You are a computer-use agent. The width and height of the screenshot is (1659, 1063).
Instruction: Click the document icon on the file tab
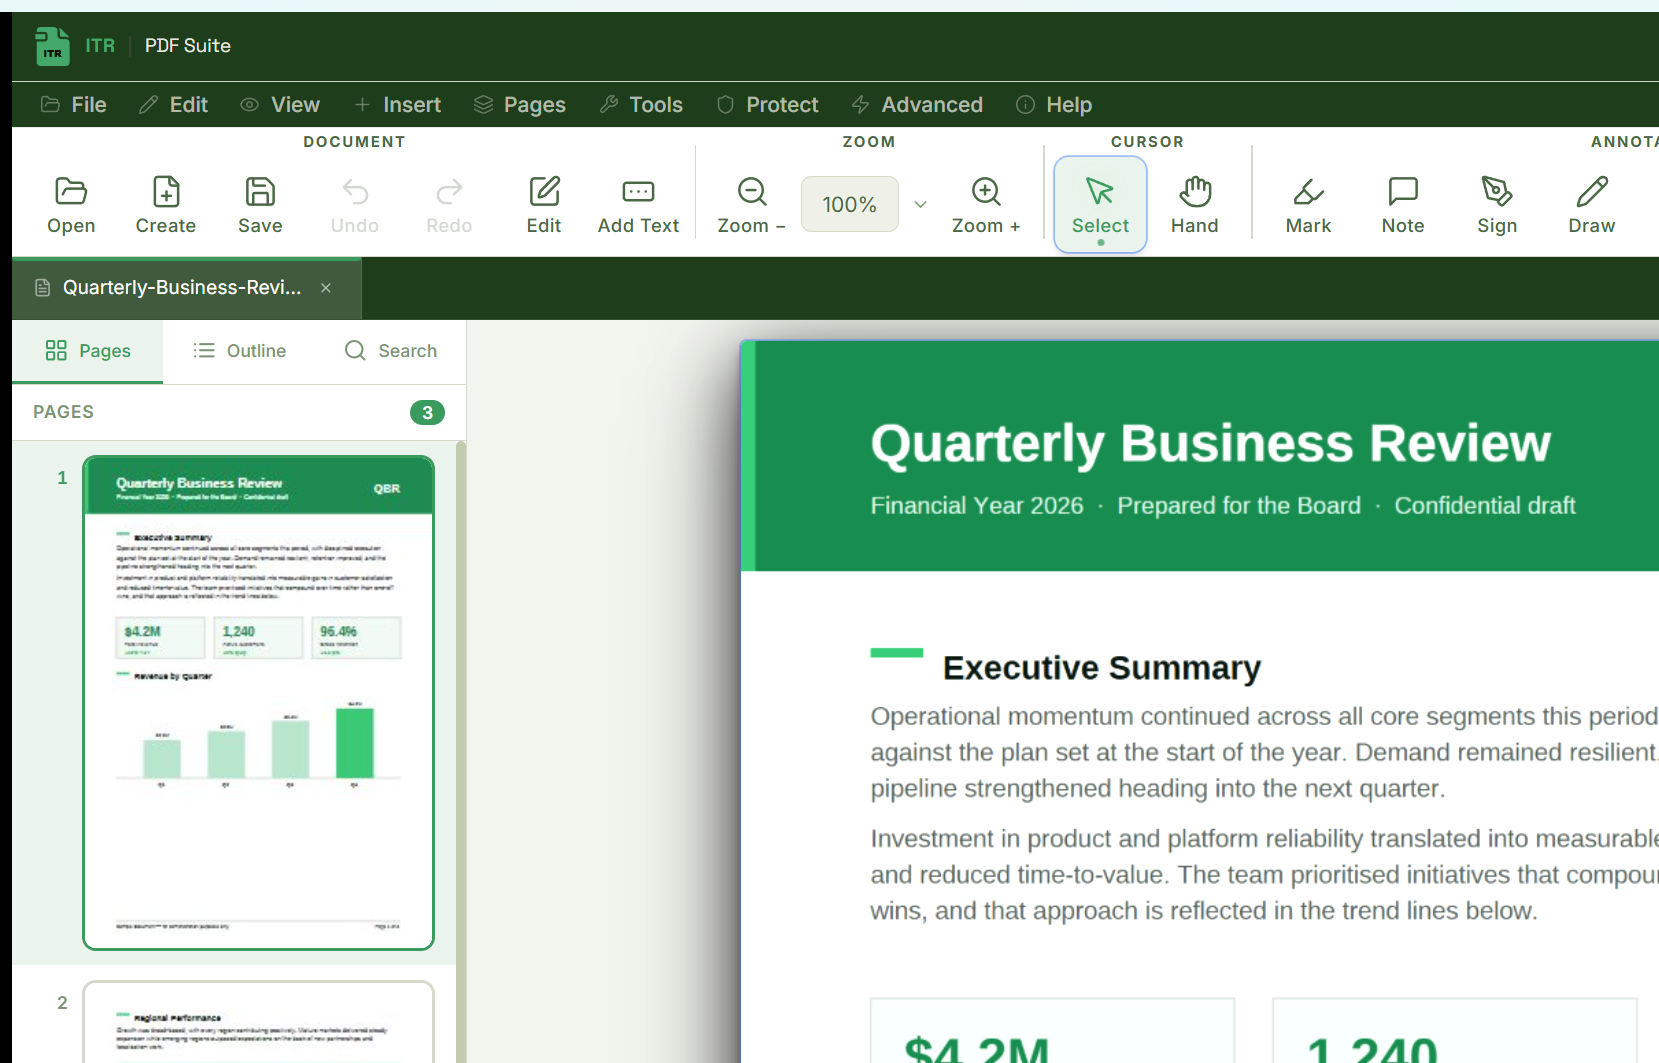coord(42,288)
